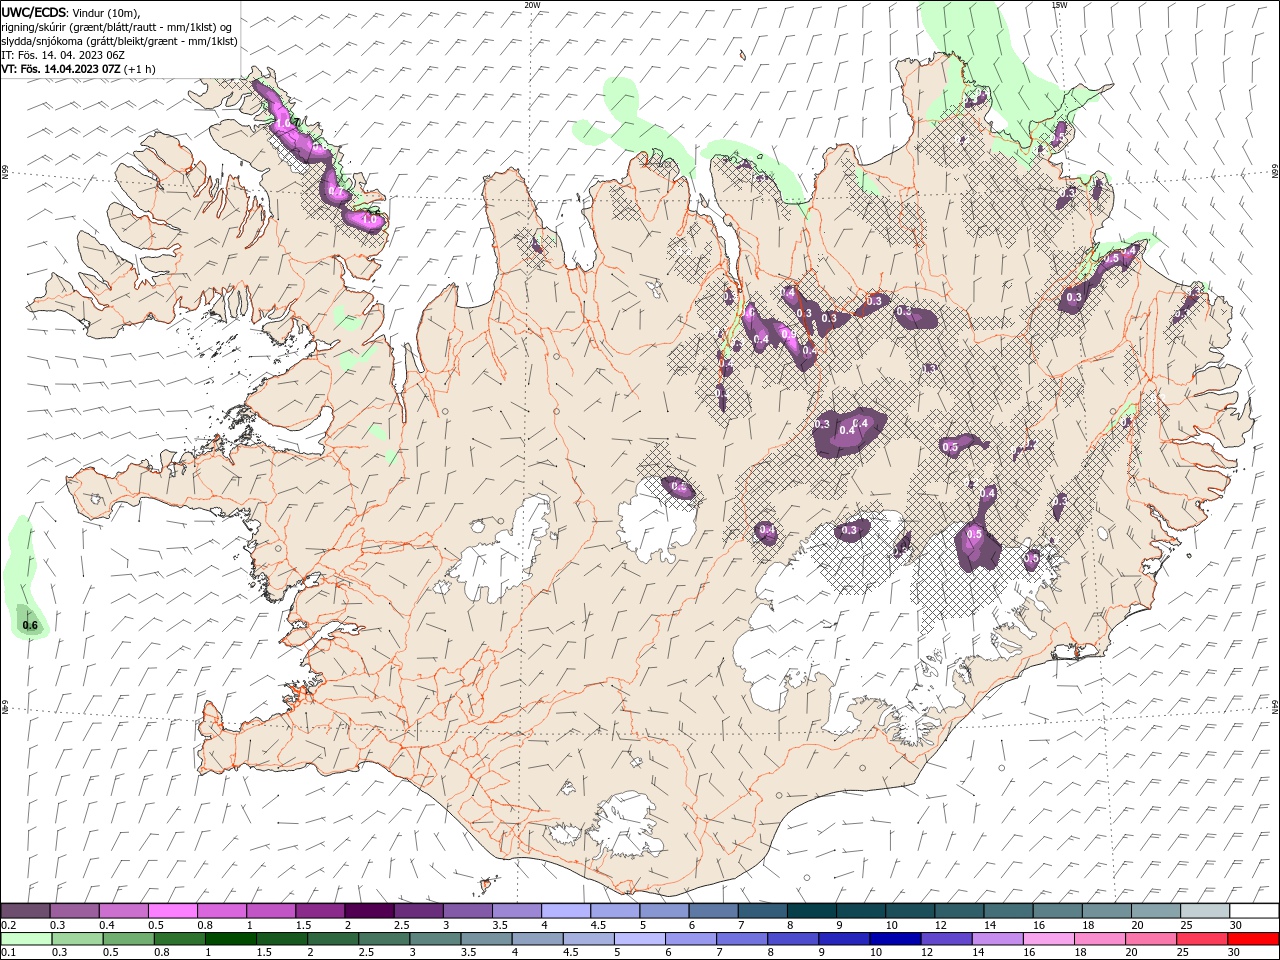Select the light lavender 4 swatch on the snow scale

[x=566, y=911]
